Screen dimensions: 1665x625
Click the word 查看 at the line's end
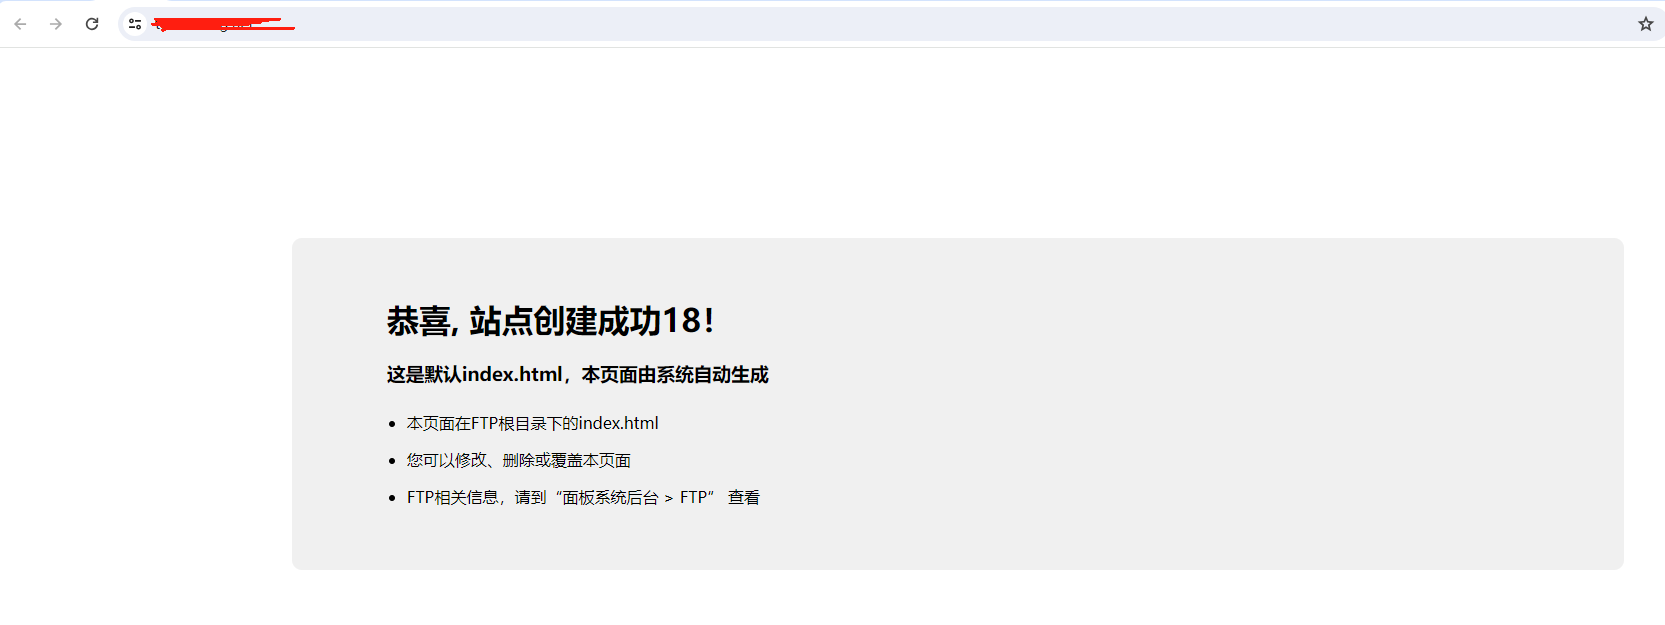pyautogui.click(x=744, y=498)
